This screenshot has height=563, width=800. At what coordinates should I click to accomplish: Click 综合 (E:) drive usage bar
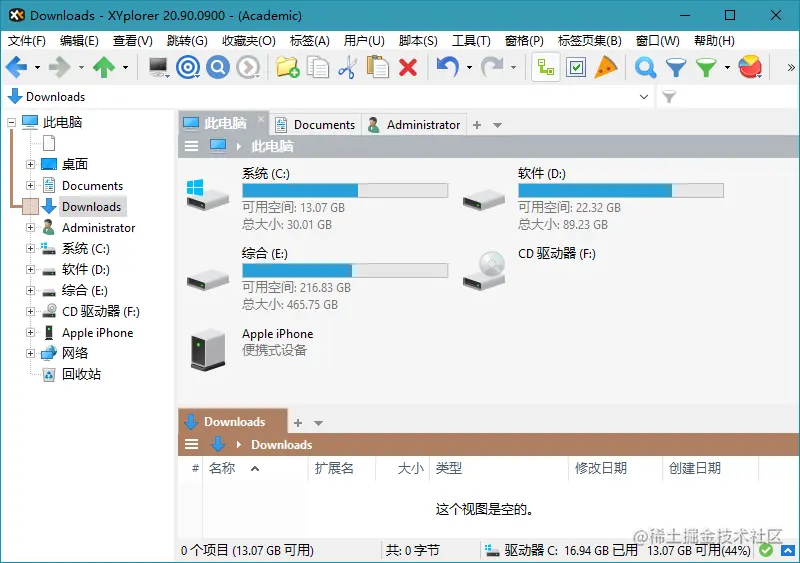pos(345,271)
